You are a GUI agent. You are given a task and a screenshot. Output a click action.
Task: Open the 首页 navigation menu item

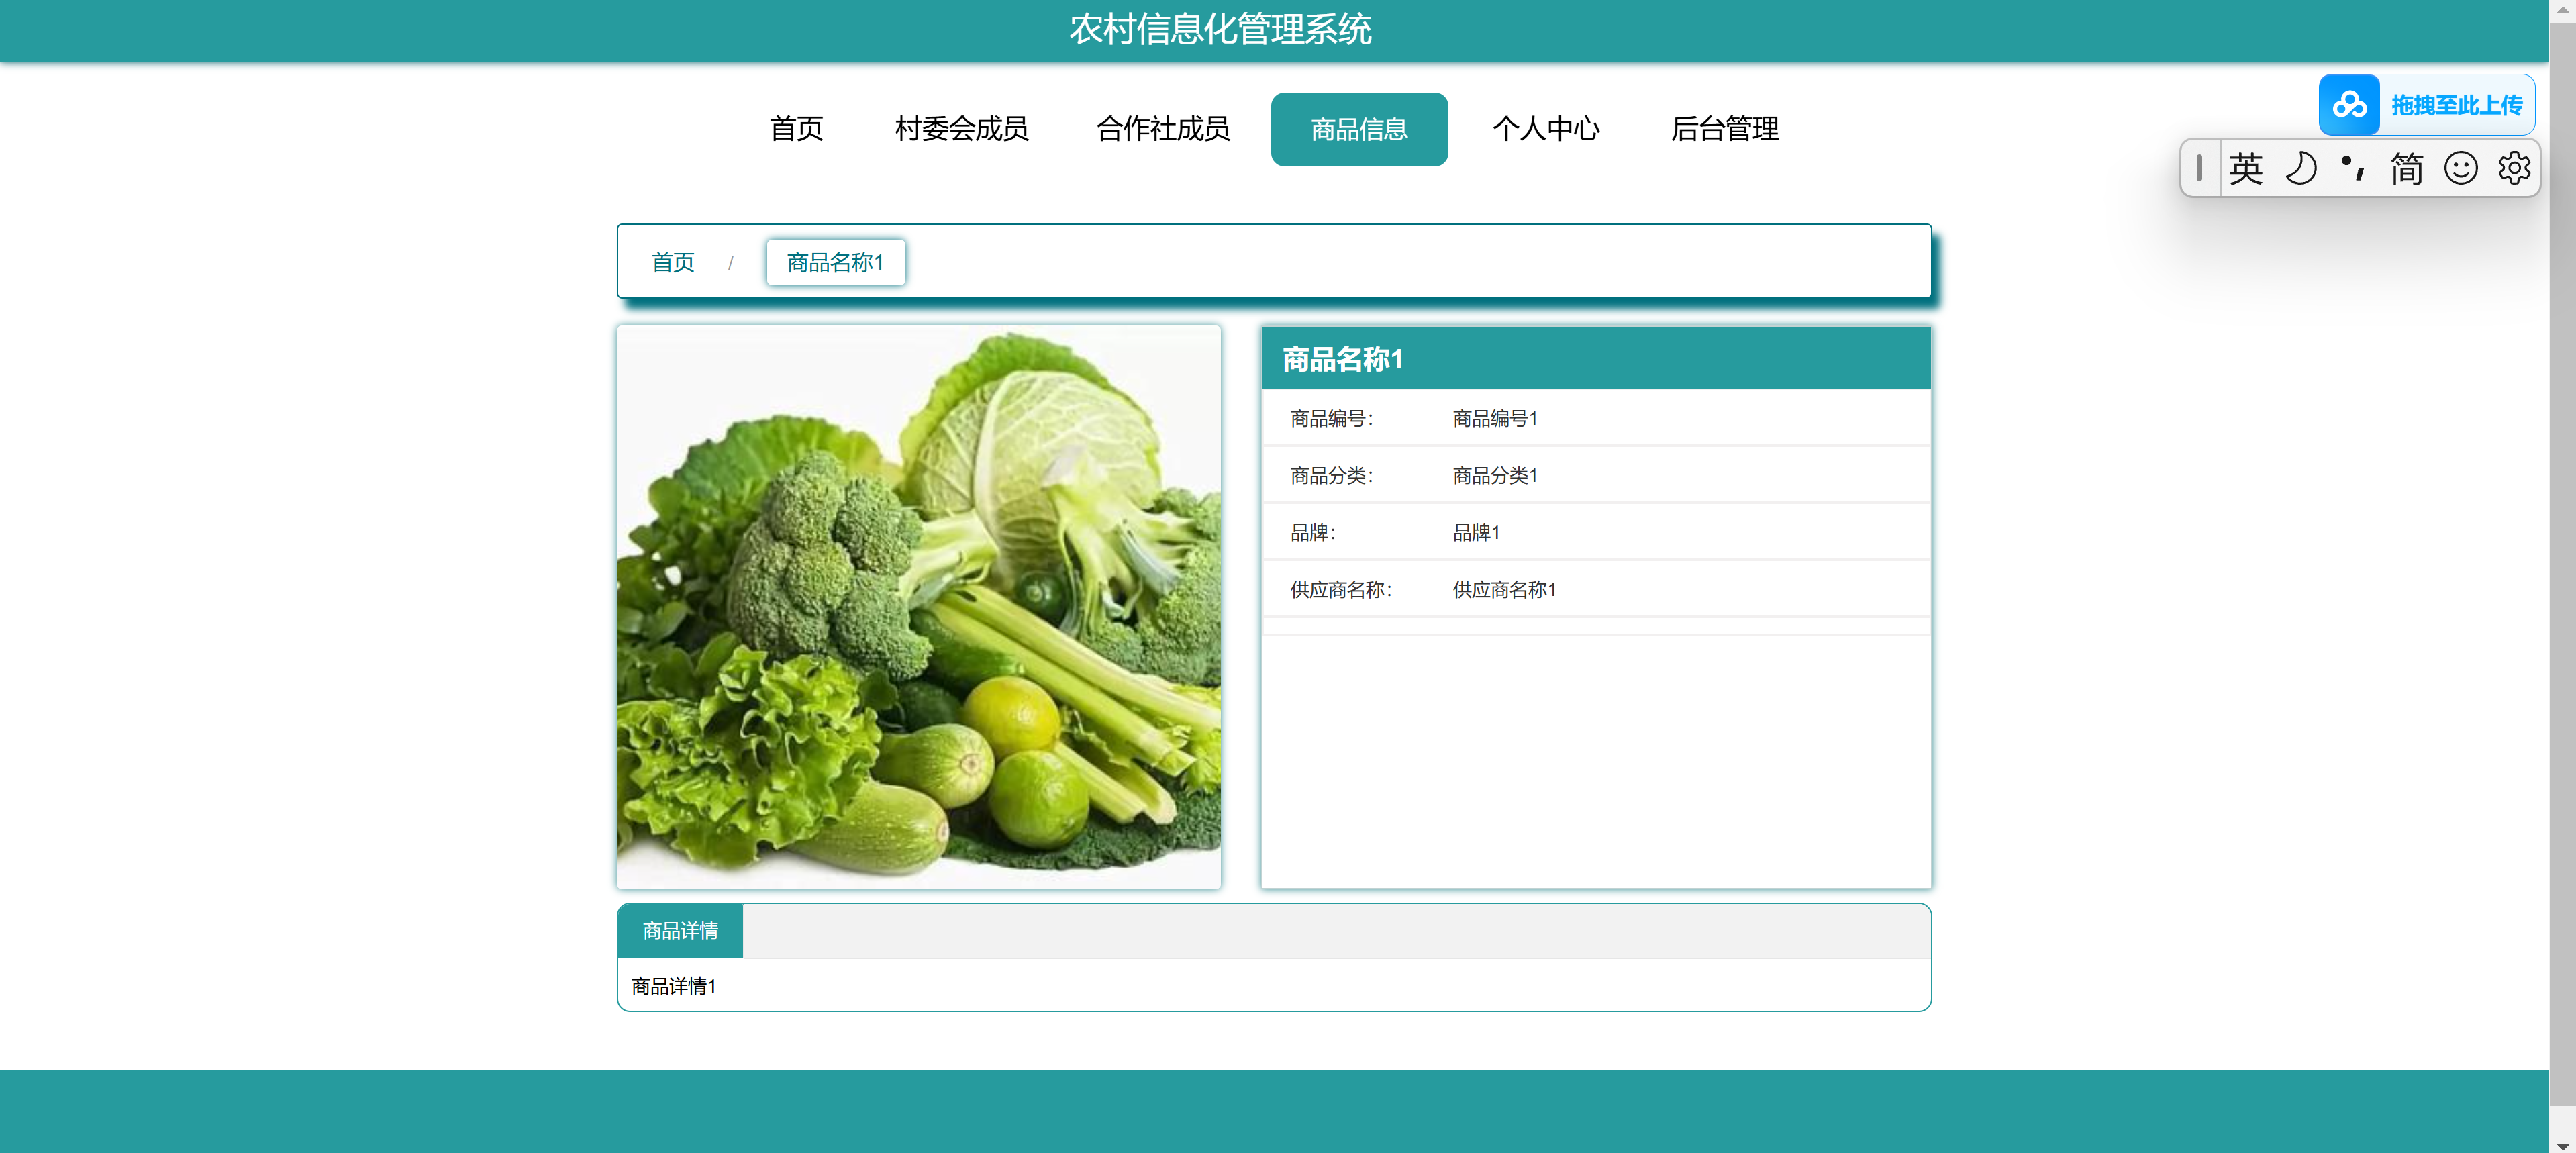[796, 129]
